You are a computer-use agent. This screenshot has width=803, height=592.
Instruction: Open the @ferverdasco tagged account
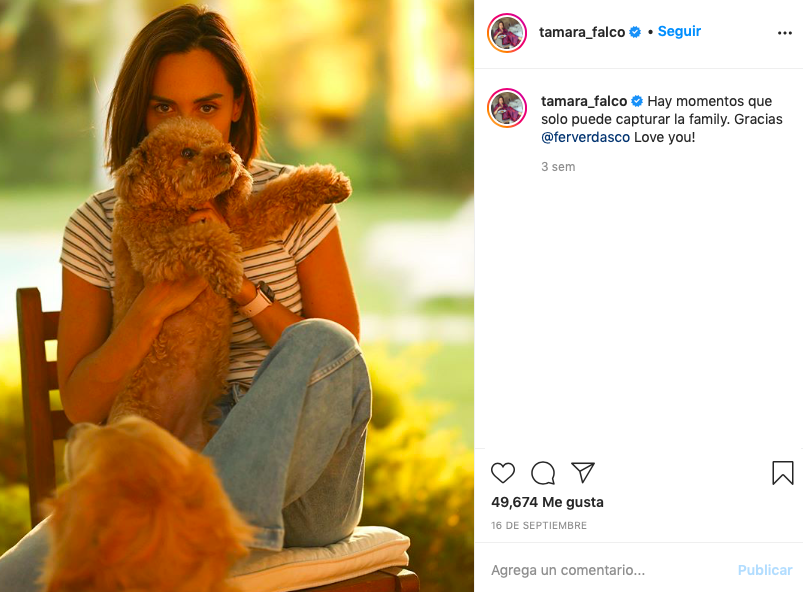click(x=586, y=137)
